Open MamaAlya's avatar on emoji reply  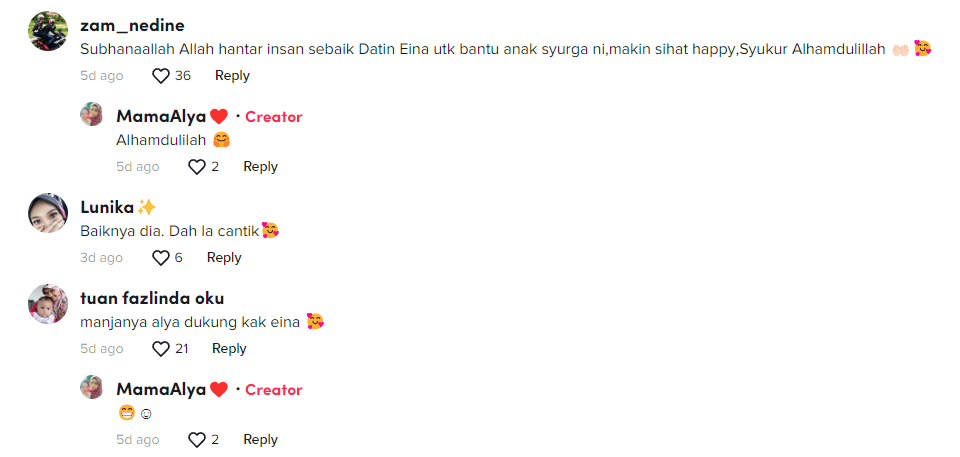point(92,387)
